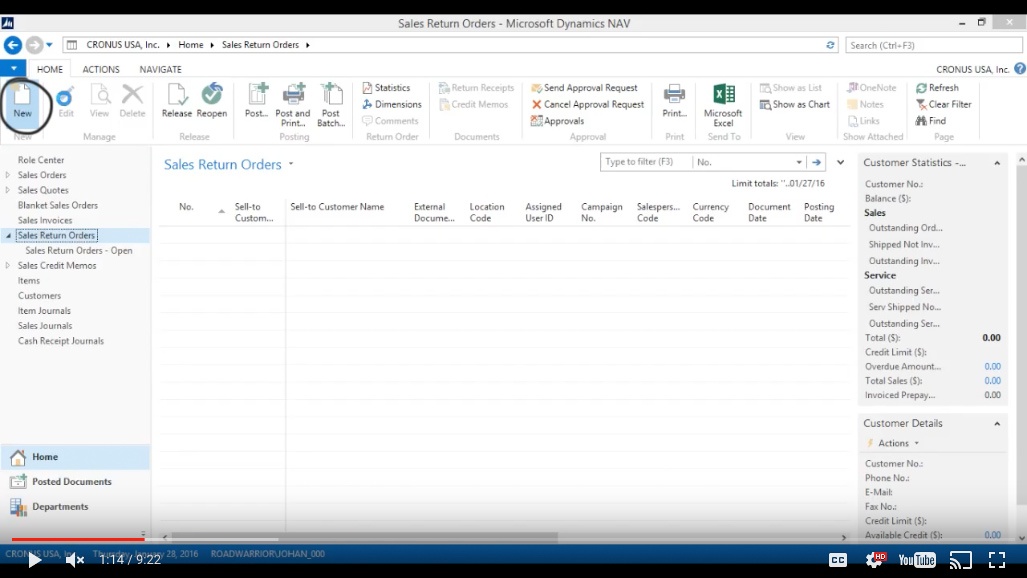The image size is (1027, 578).
Task: Open Statistics for return order
Action: point(386,88)
